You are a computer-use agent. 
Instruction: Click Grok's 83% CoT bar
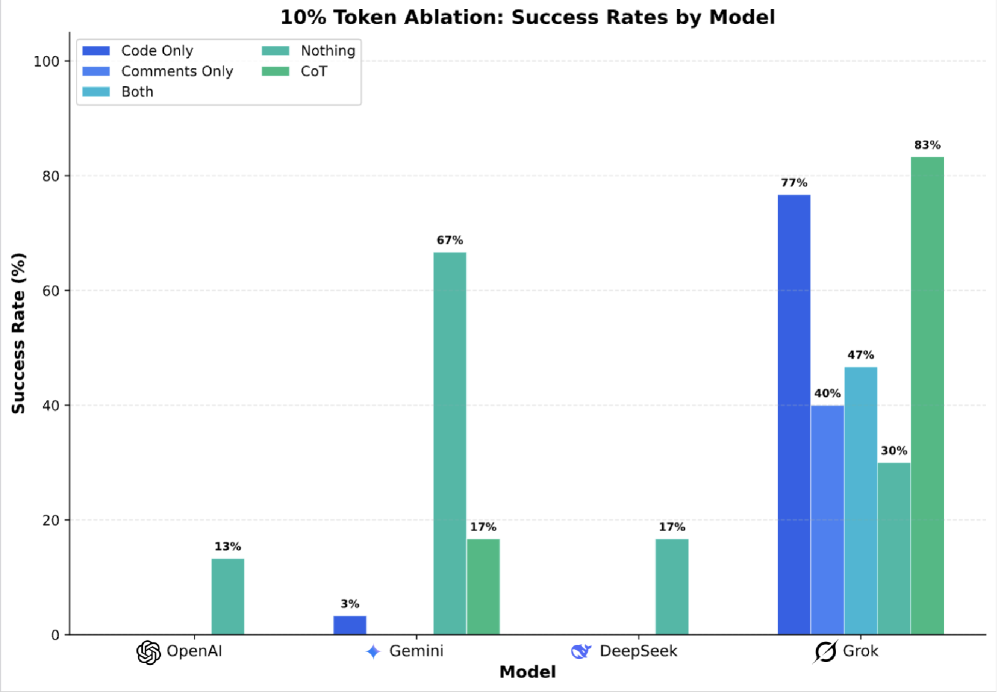927,395
